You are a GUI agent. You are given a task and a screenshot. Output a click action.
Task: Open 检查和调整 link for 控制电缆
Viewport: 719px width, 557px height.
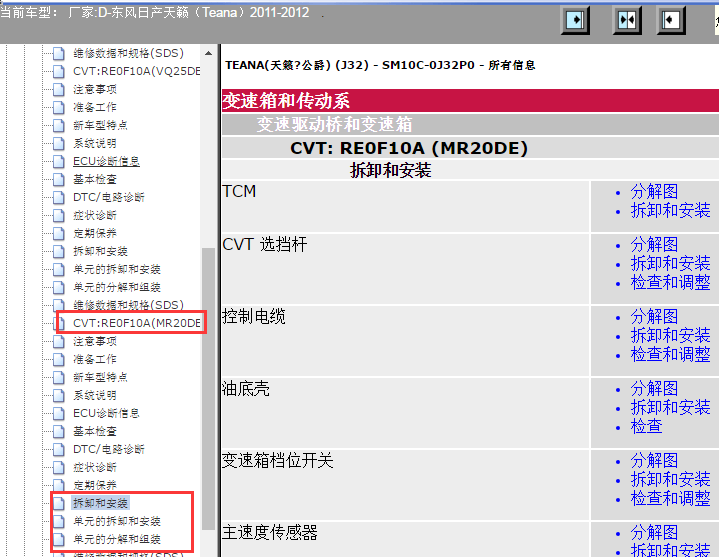(670, 354)
